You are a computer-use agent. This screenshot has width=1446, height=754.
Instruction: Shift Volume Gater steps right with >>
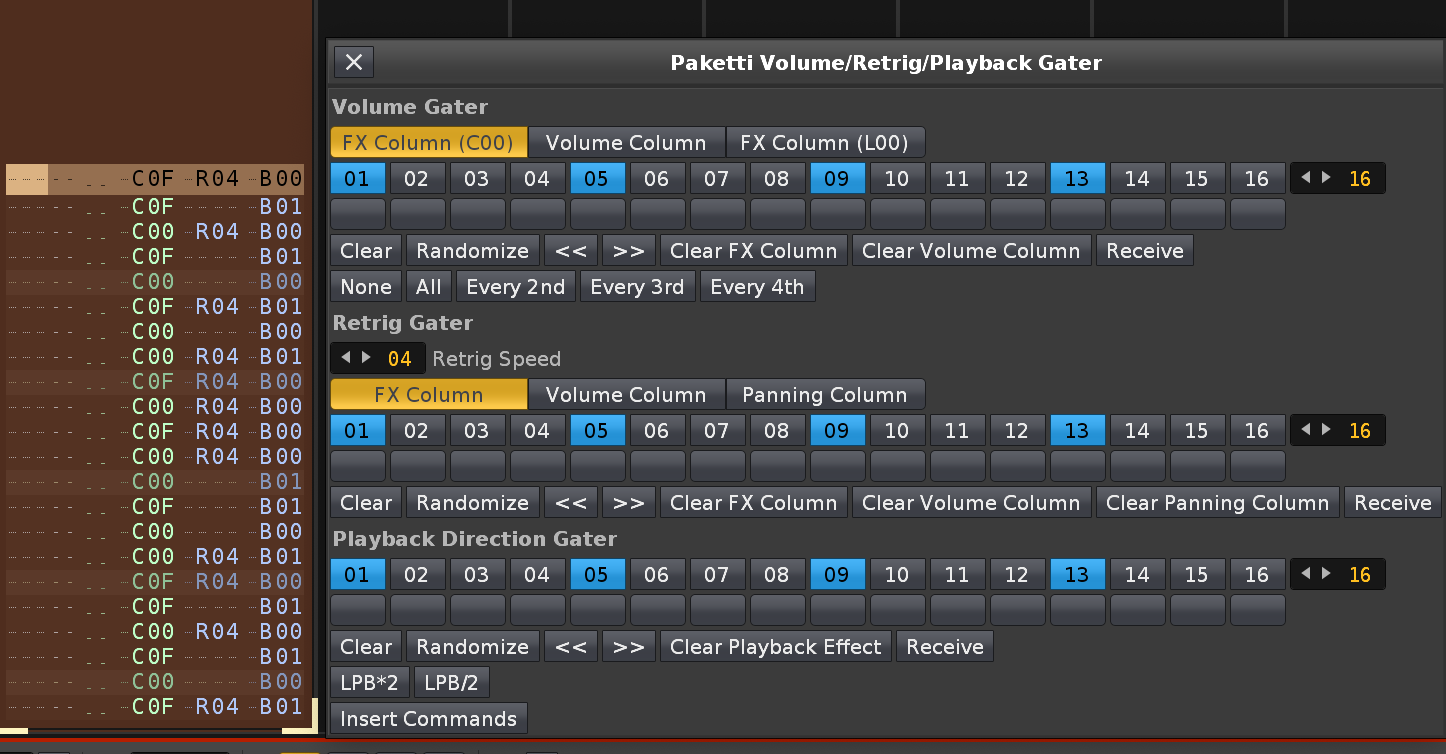pos(629,251)
